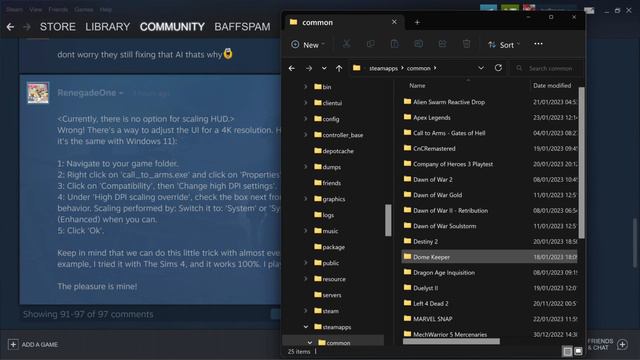Click the Cut icon in Explorer toolbar
640x360 pixels.
click(347, 44)
